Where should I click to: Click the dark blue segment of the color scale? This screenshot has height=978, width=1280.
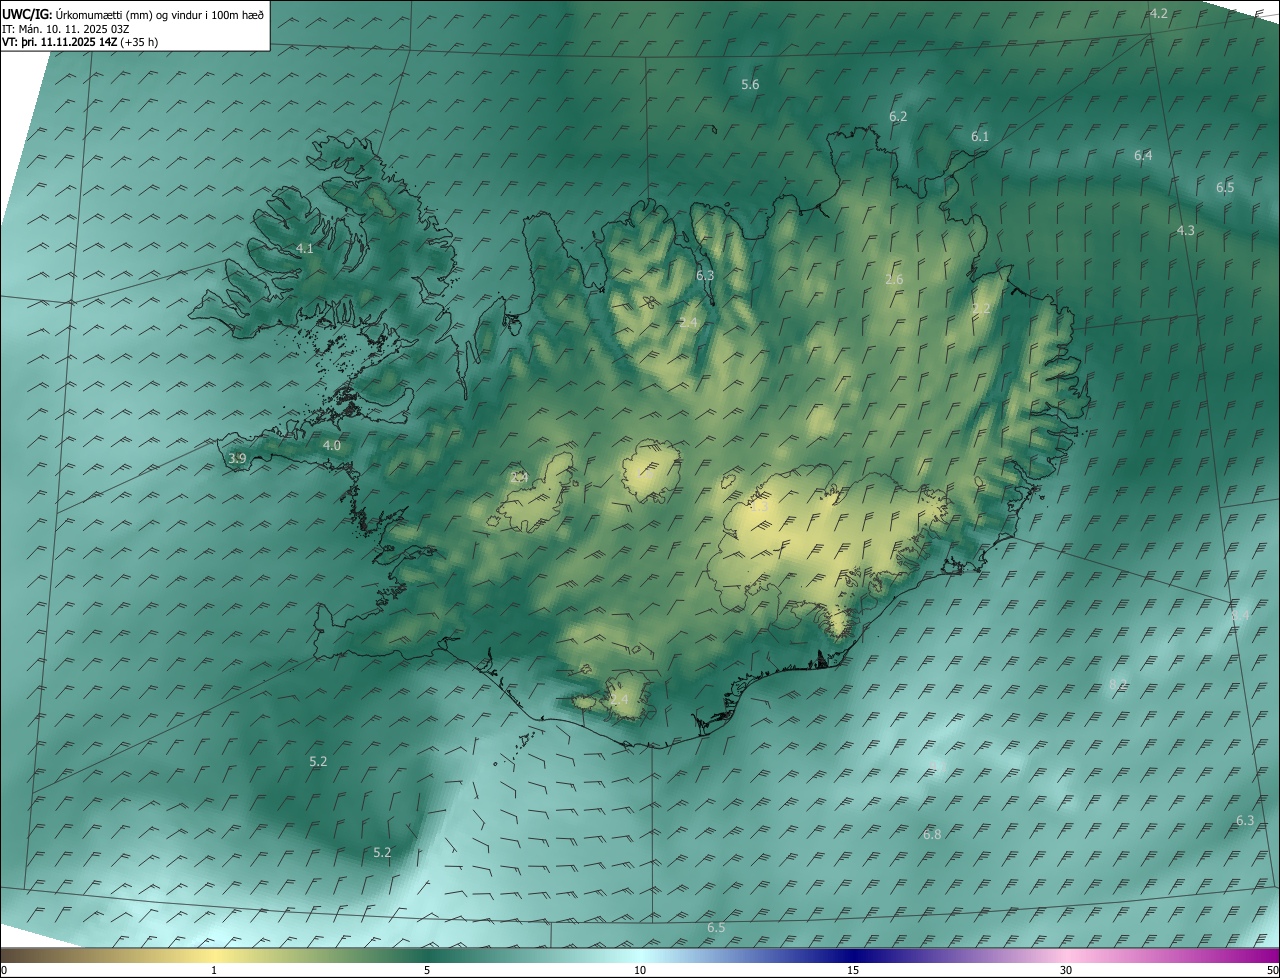853,956
